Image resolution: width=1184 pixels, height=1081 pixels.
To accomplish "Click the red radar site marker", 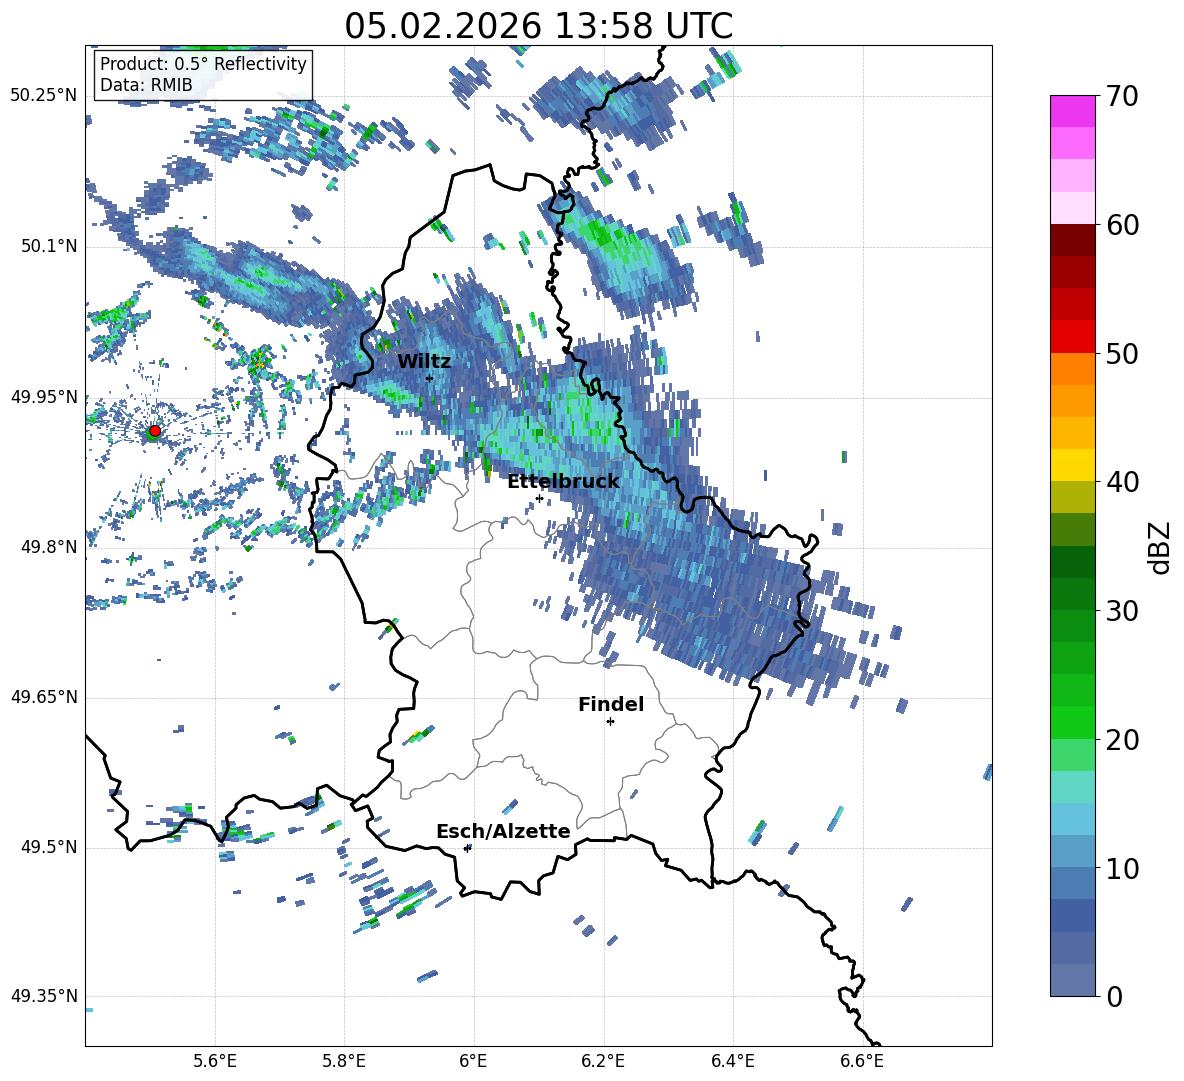I will pyautogui.click(x=155, y=431).
